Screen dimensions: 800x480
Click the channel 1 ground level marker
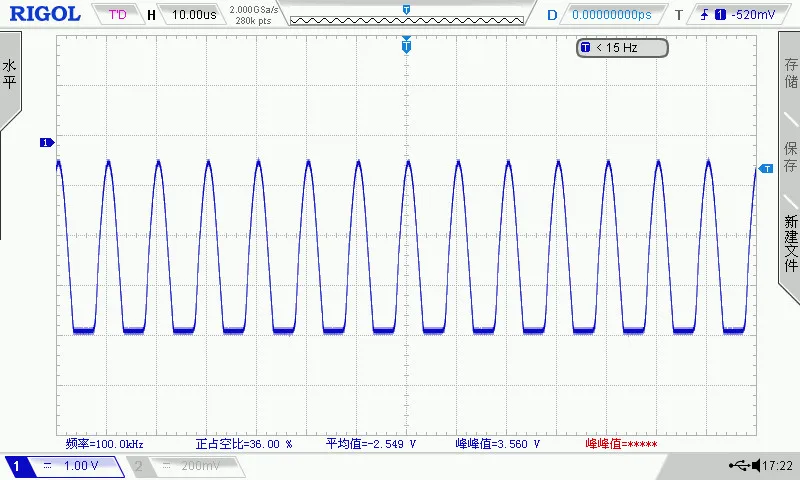[47, 143]
